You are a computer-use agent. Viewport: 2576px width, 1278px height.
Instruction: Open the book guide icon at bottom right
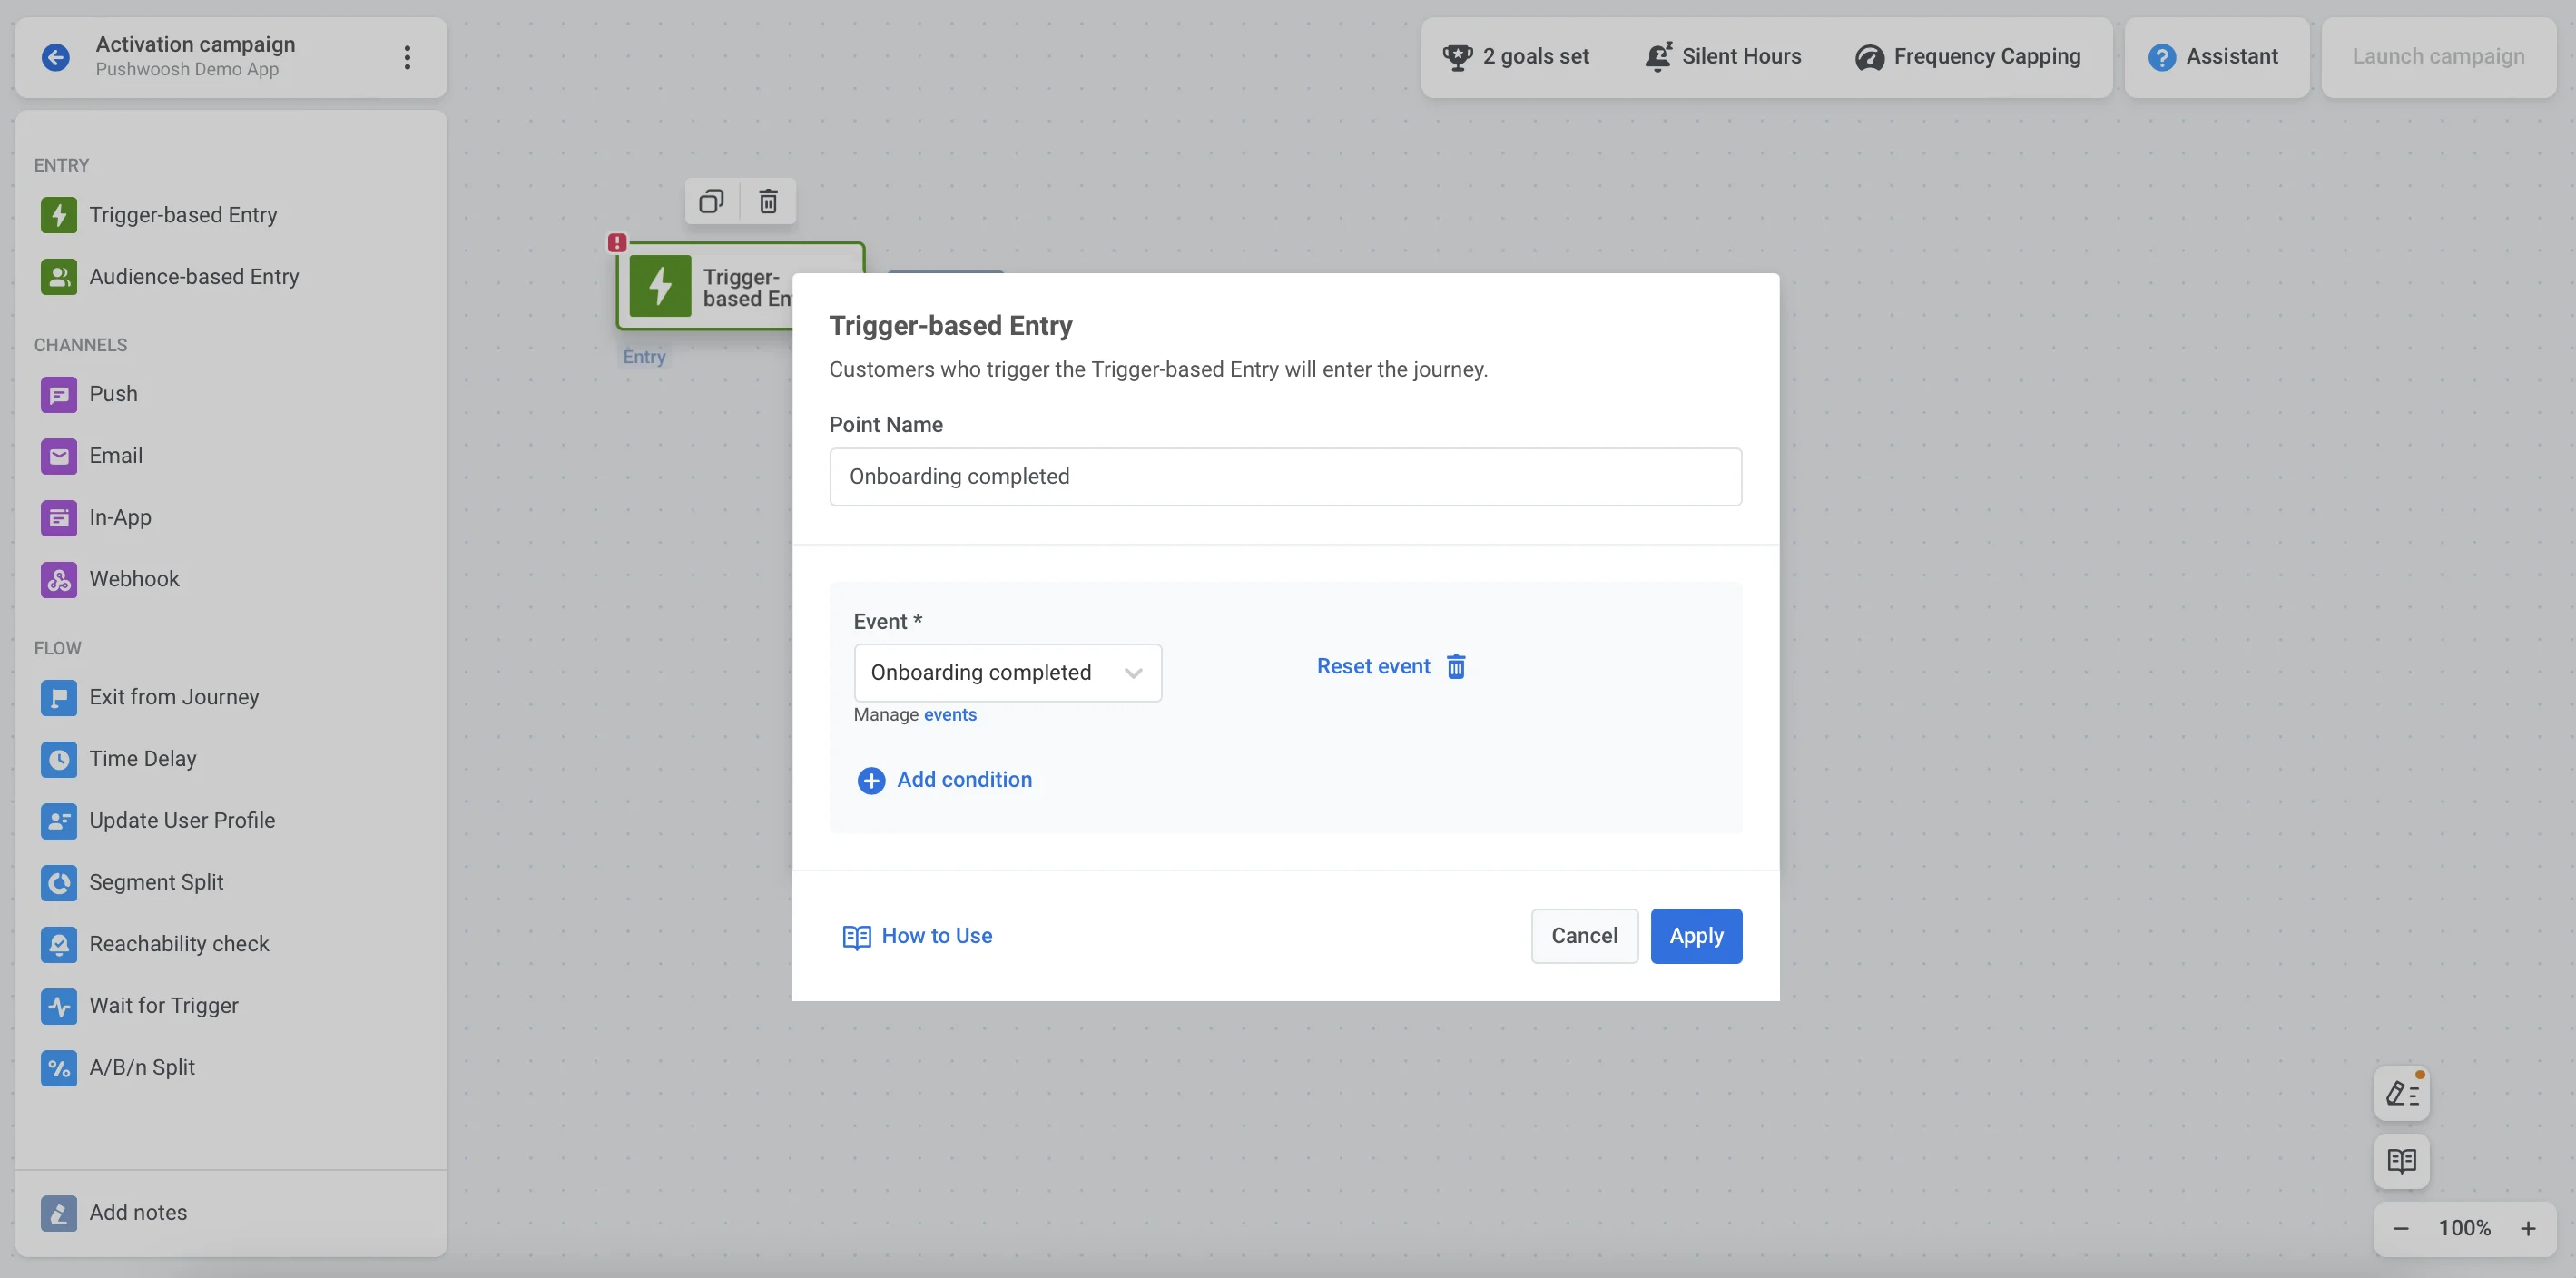[2401, 1161]
